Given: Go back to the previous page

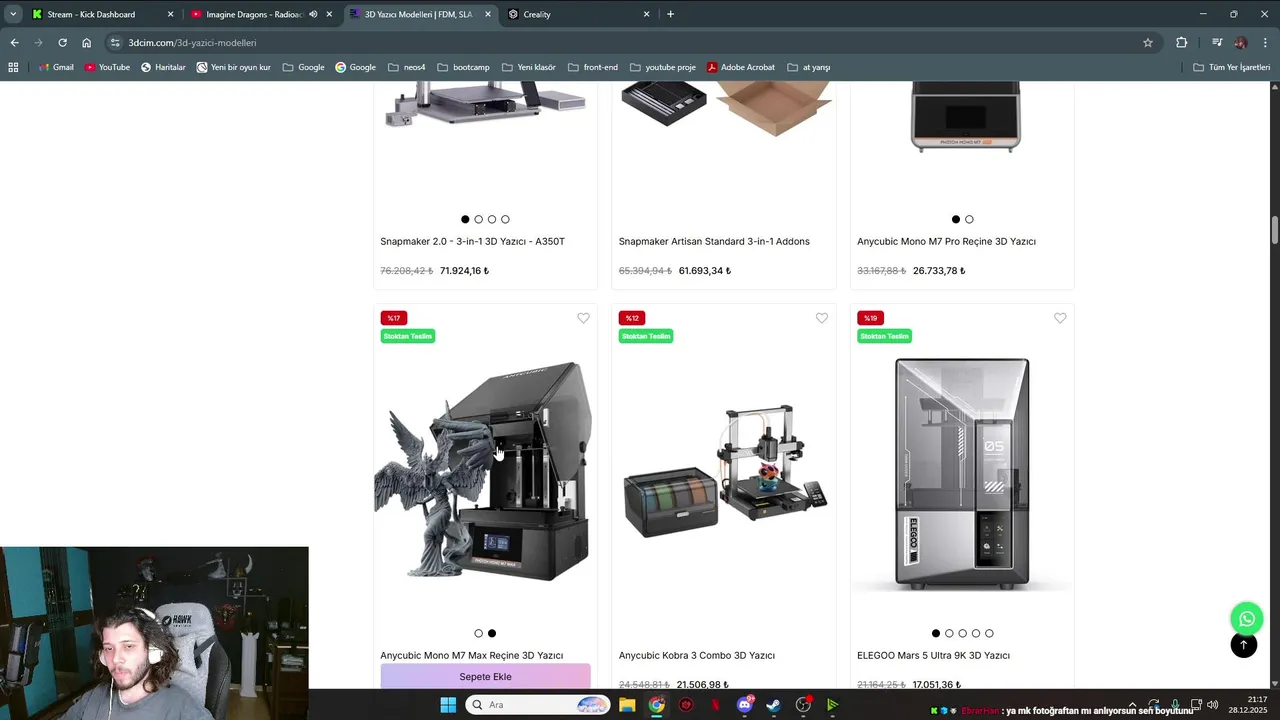Looking at the screenshot, I should coord(14,43).
